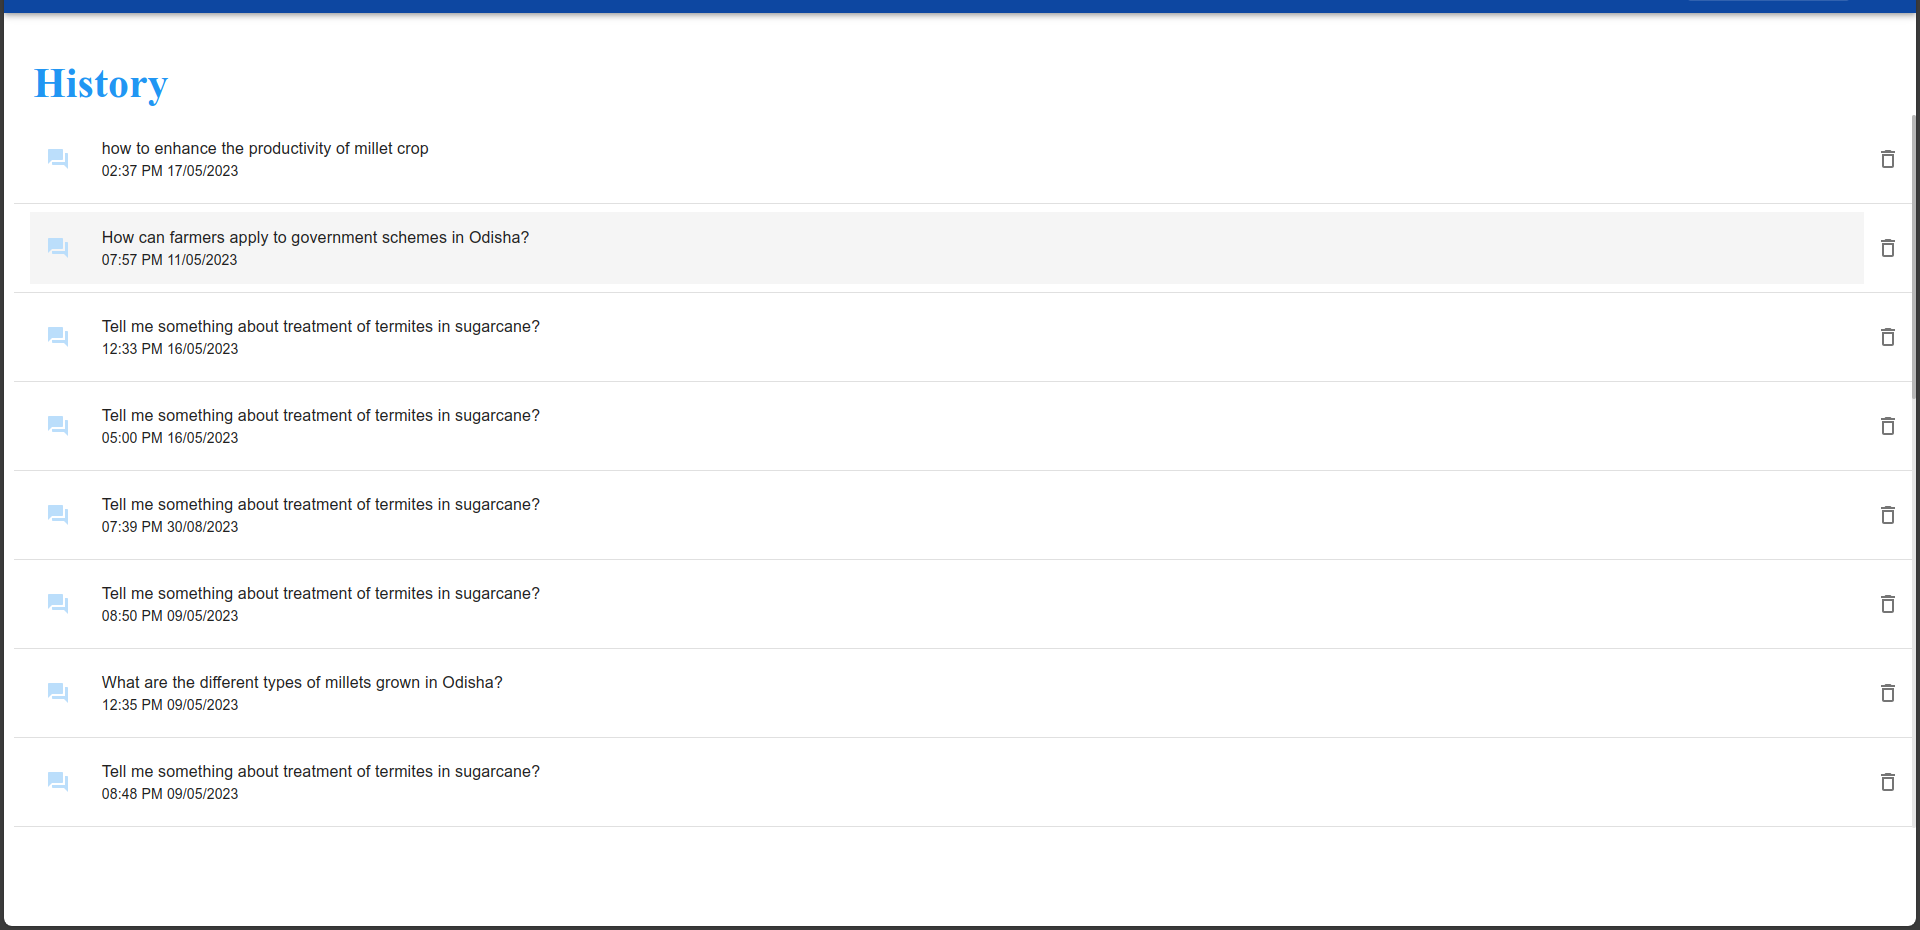Delete the types of millets entry

click(1887, 693)
